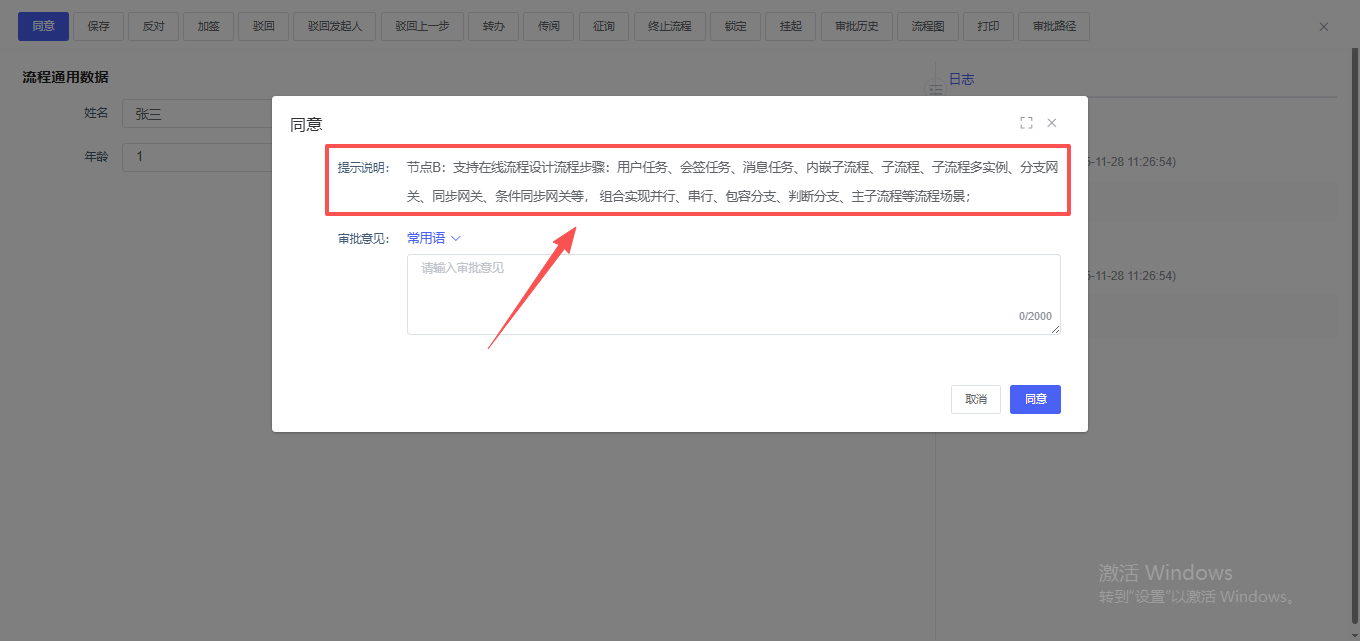Switch to the 日志 tab
The image size is (1360, 641).
(x=961, y=79)
